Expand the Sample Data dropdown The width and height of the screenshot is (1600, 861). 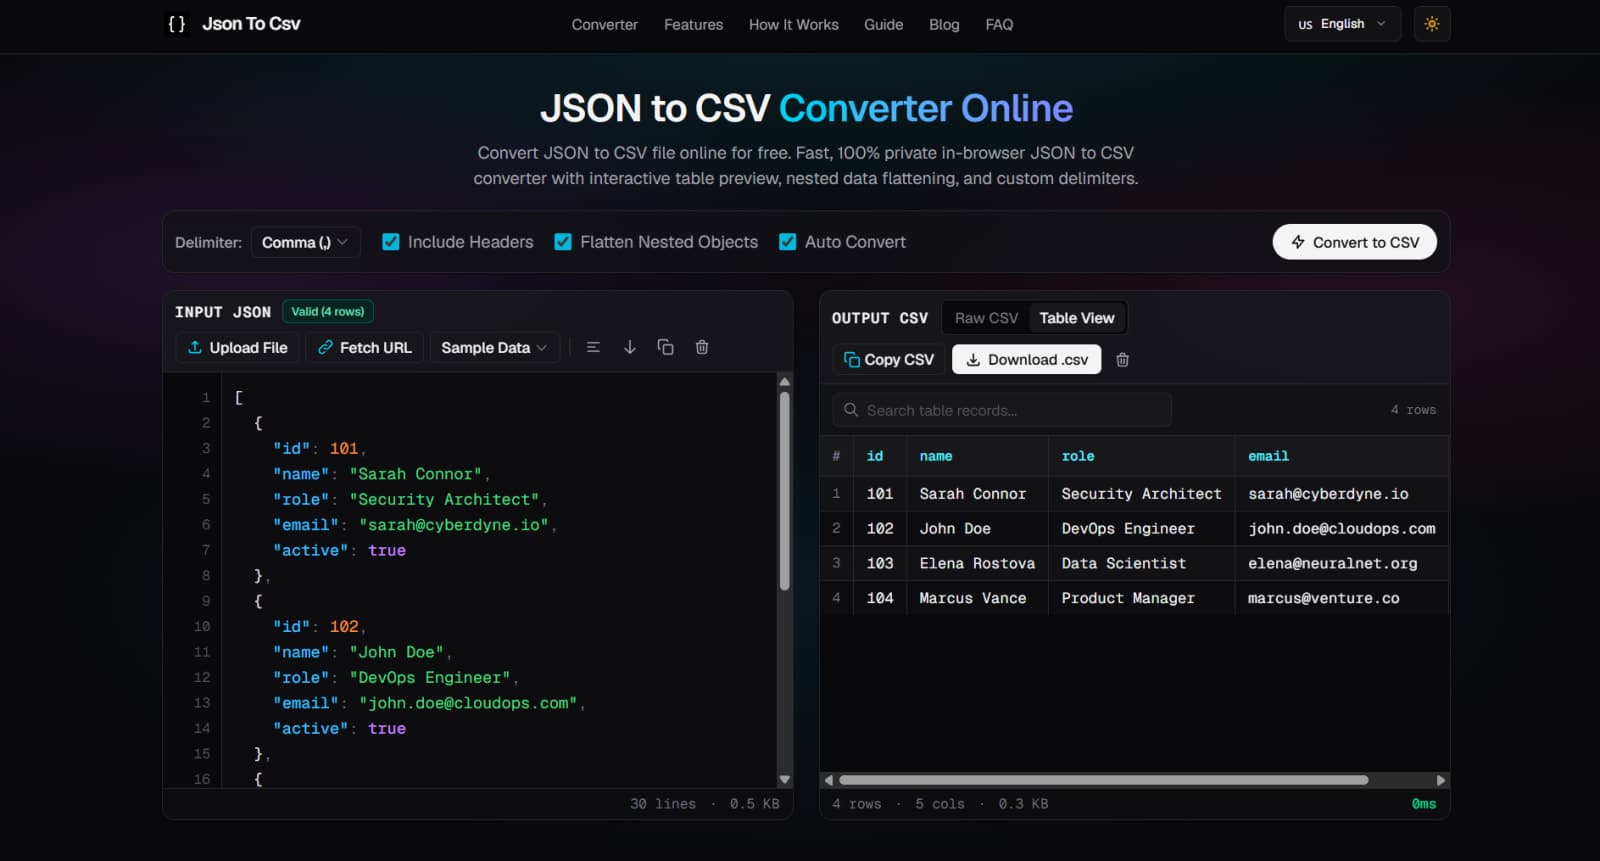[495, 347]
